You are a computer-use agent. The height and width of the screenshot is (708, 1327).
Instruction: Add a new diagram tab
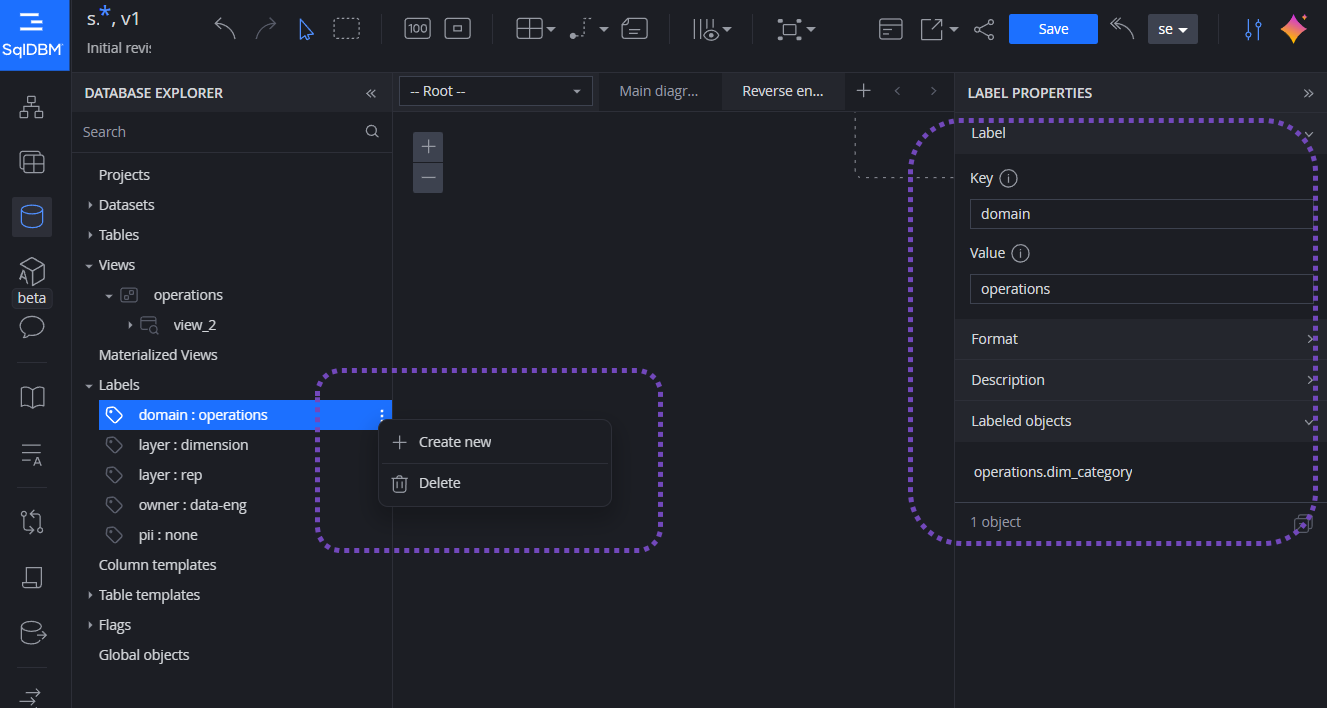click(x=864, y=91)
